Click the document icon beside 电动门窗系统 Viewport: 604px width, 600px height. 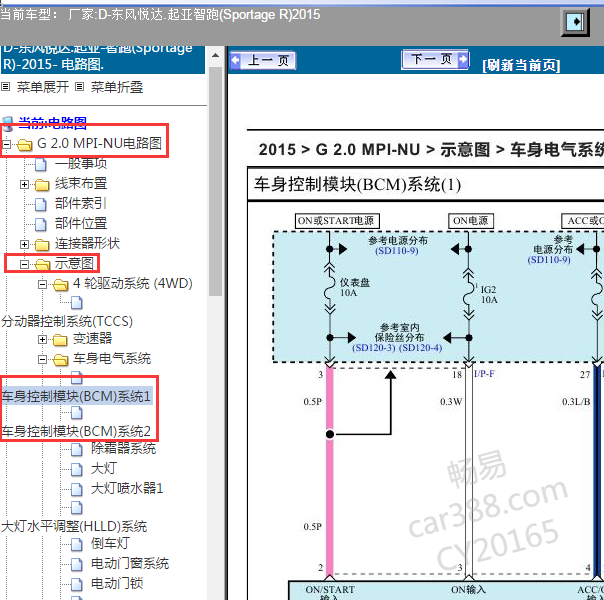(77, 565)
